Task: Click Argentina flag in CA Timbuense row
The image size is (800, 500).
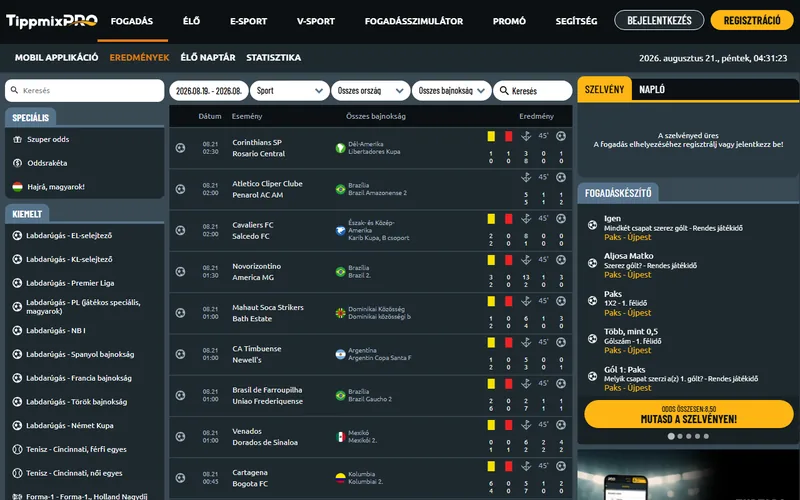Action: coord(340,354)
